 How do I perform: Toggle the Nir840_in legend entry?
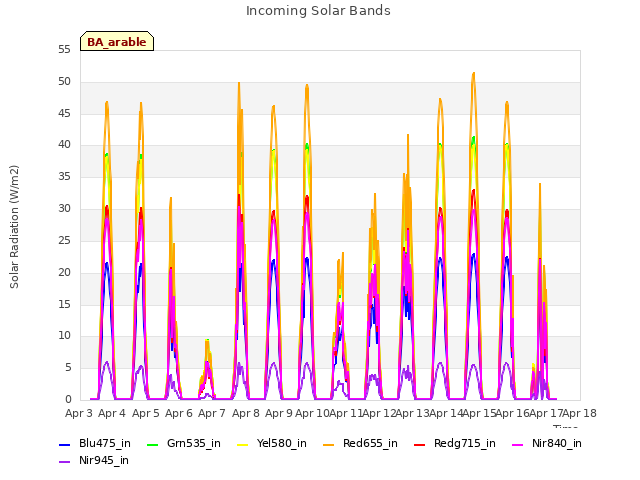(547, 443)
